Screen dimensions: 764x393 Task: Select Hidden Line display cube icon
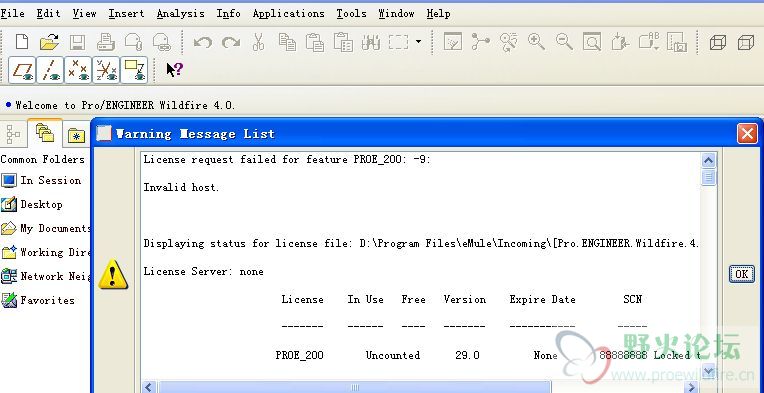tap(745, 42)
